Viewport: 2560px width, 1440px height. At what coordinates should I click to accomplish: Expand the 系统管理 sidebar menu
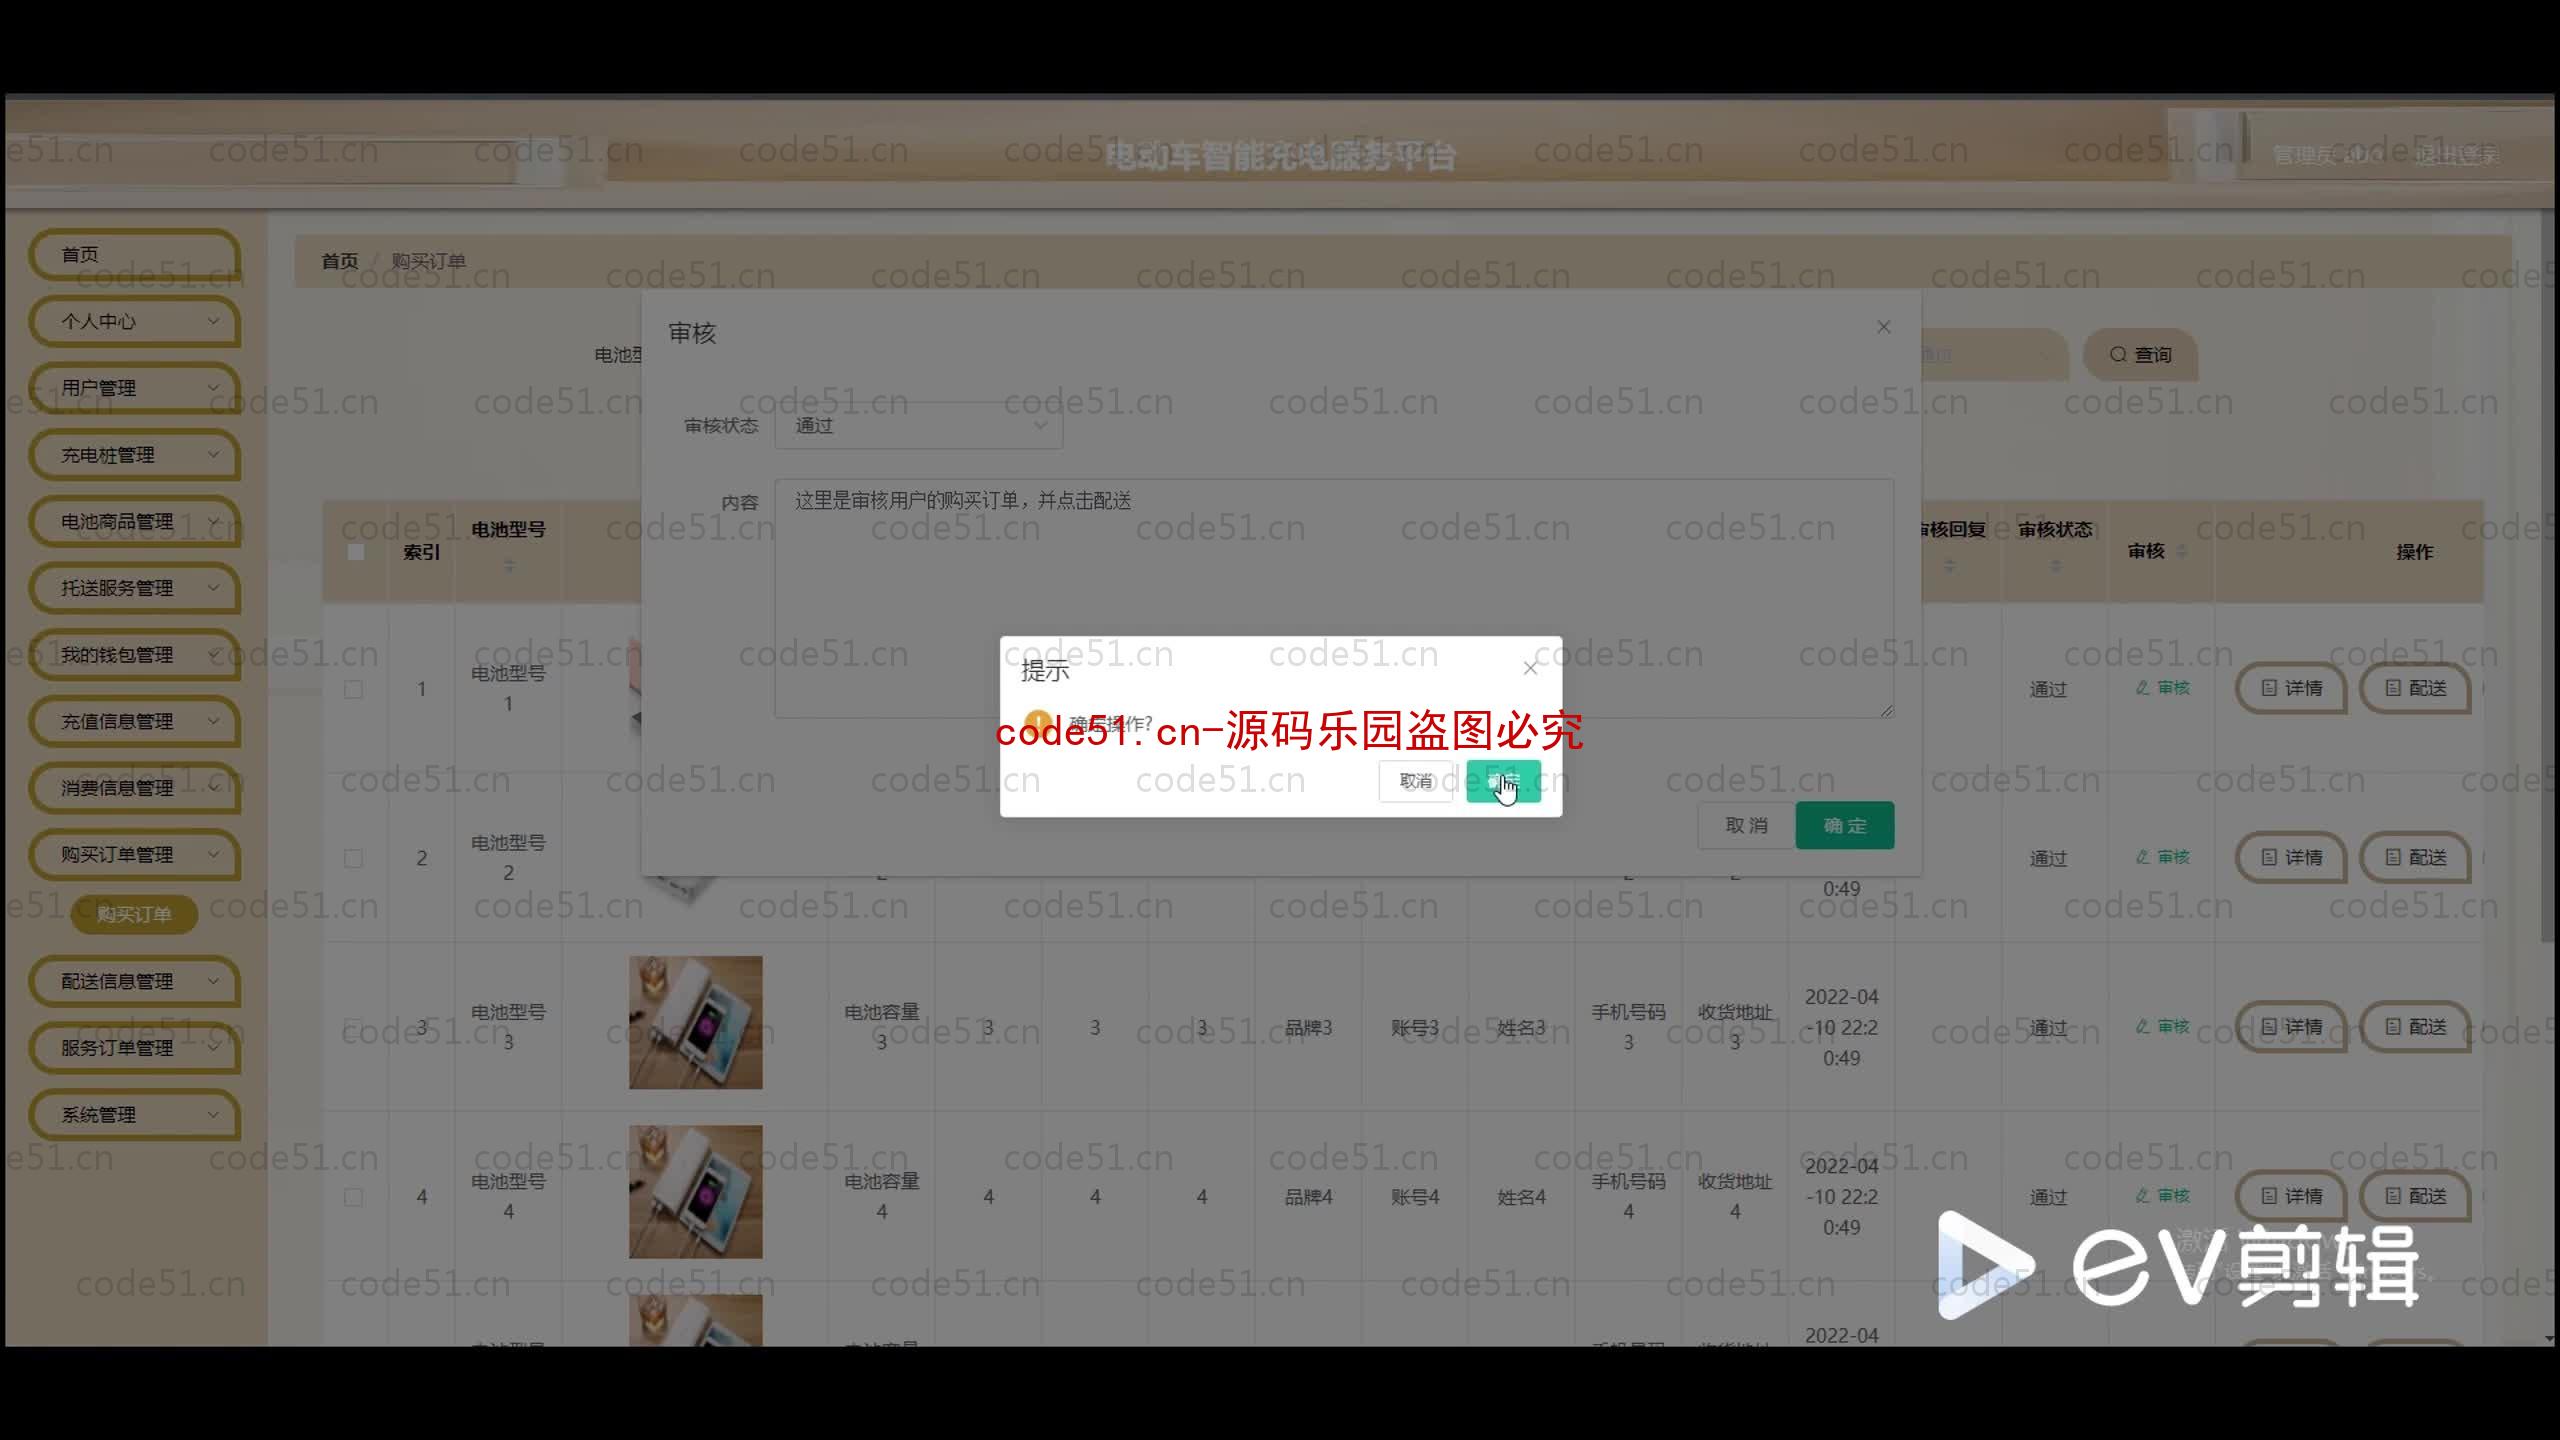tap(135, 1115)
